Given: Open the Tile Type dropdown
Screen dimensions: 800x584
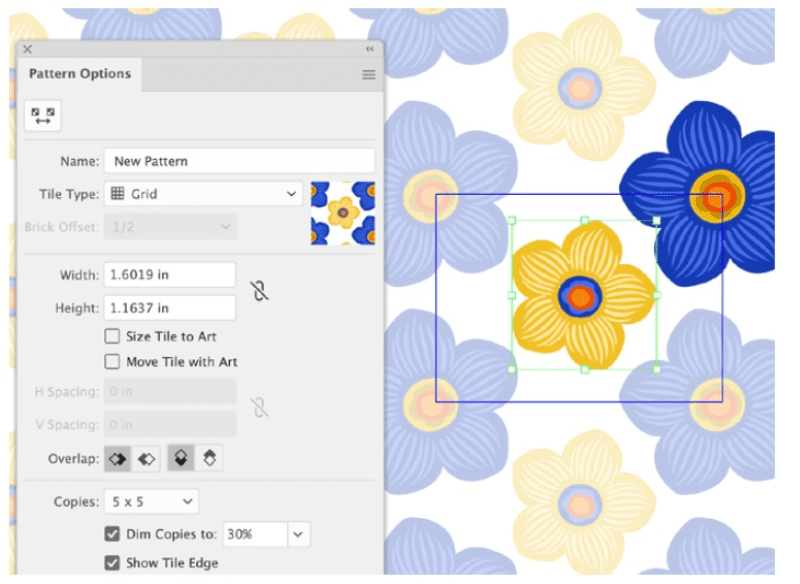Looking at the screenshot, I should point(203,194).
